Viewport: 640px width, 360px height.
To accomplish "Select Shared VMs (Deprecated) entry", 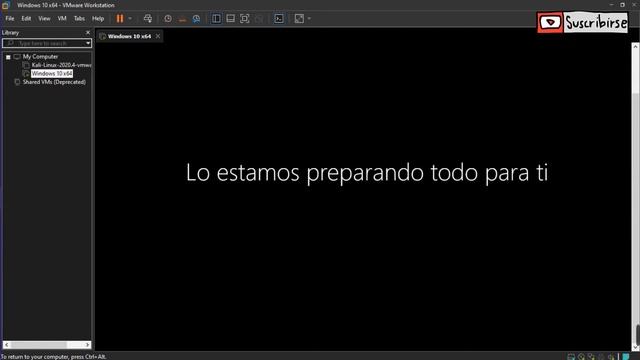I will tap(54, 82).
